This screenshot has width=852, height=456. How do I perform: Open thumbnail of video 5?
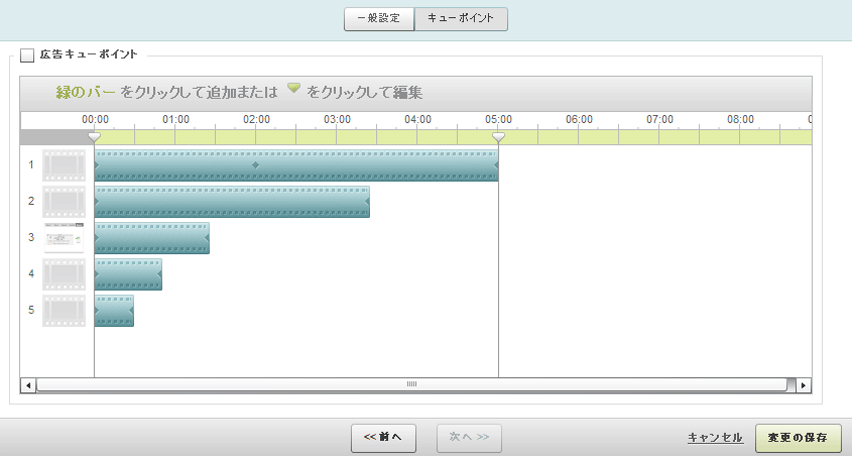[64, 311]
